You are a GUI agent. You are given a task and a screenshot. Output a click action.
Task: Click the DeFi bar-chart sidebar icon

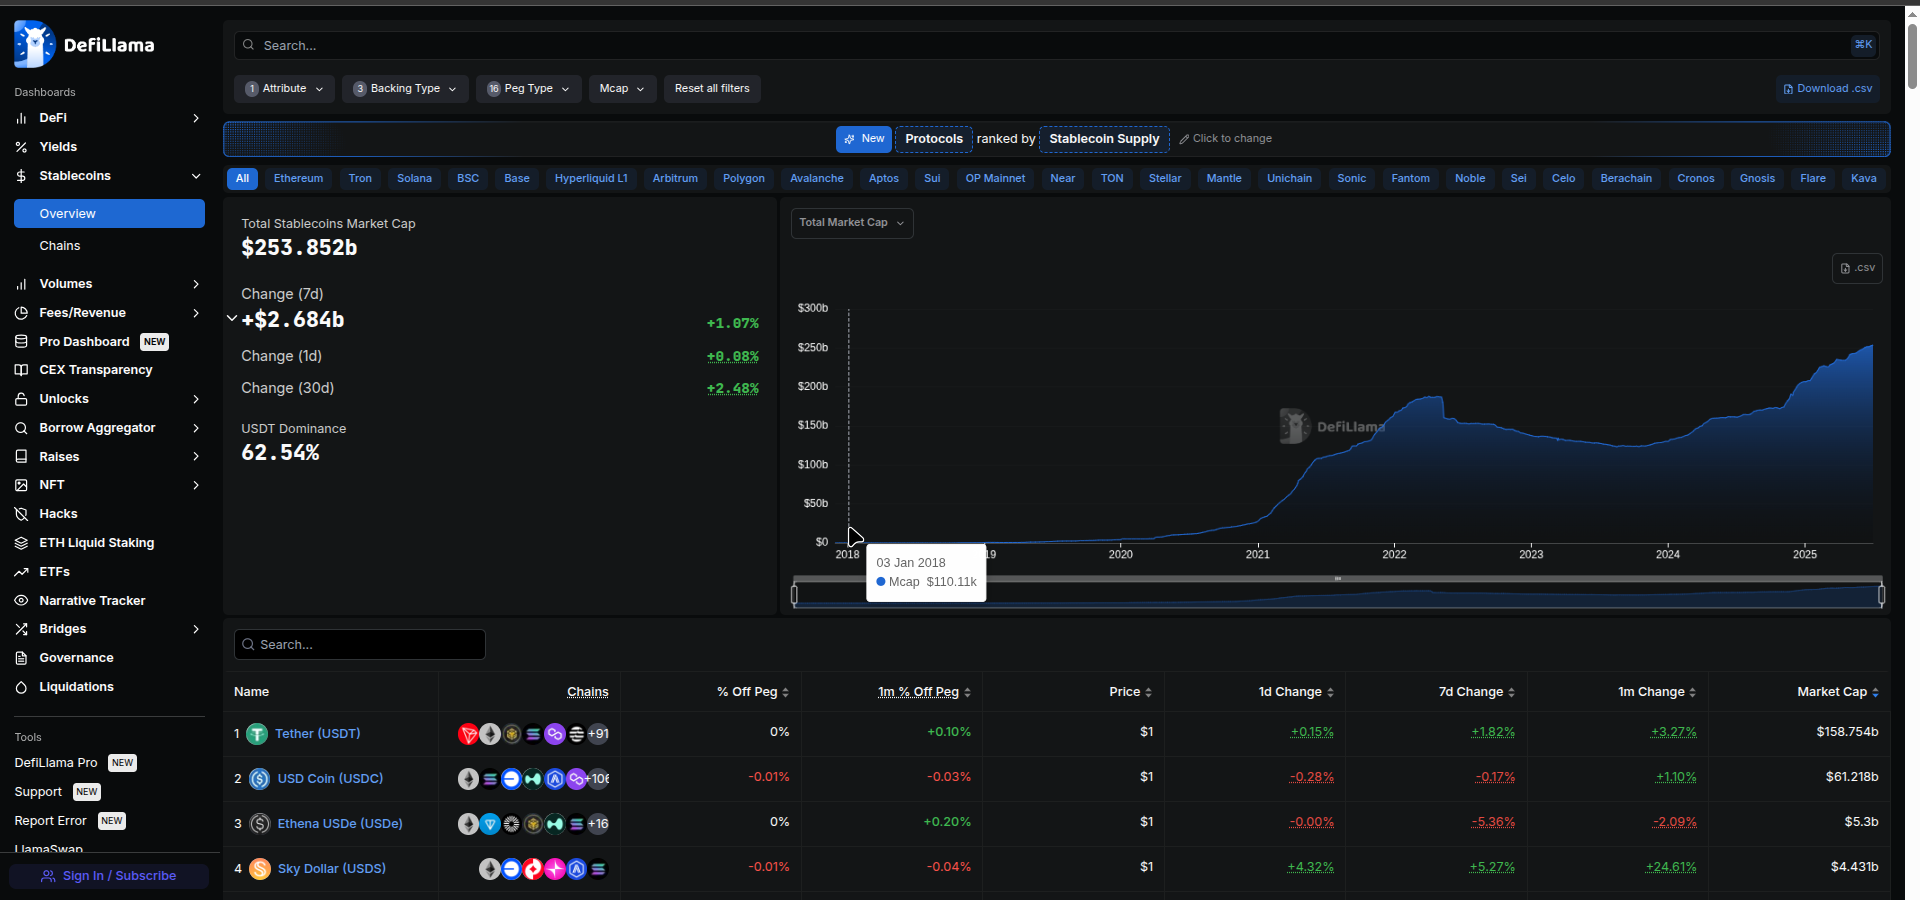21,118
